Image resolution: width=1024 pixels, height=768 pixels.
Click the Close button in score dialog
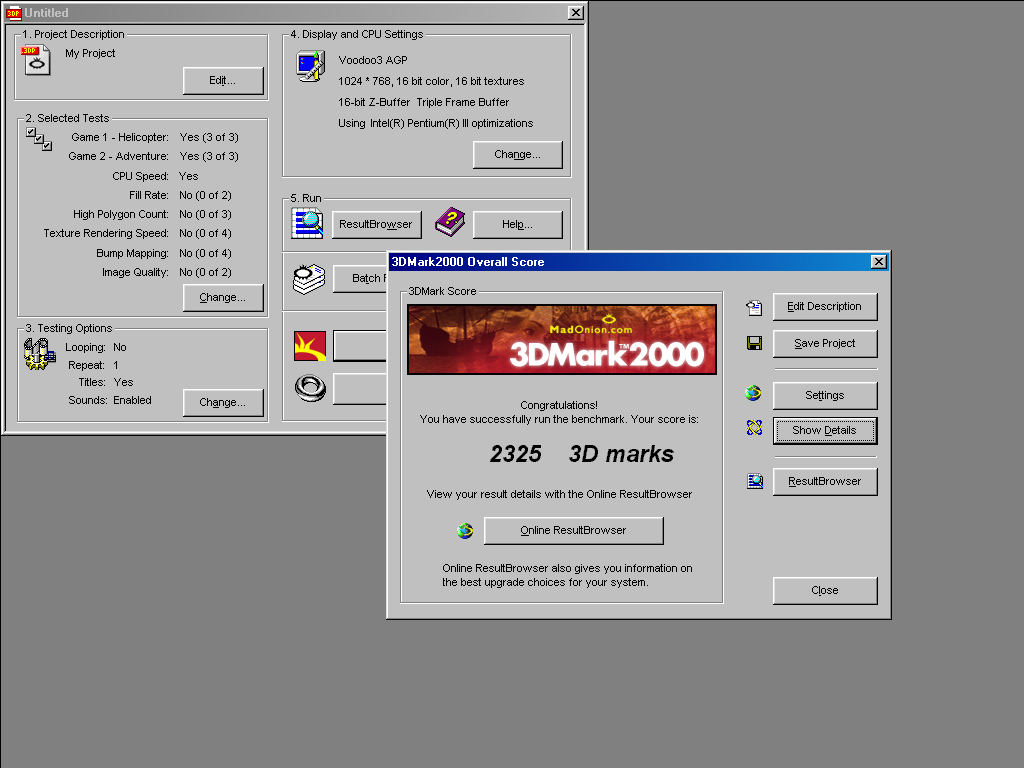click(x=825, y=590)
